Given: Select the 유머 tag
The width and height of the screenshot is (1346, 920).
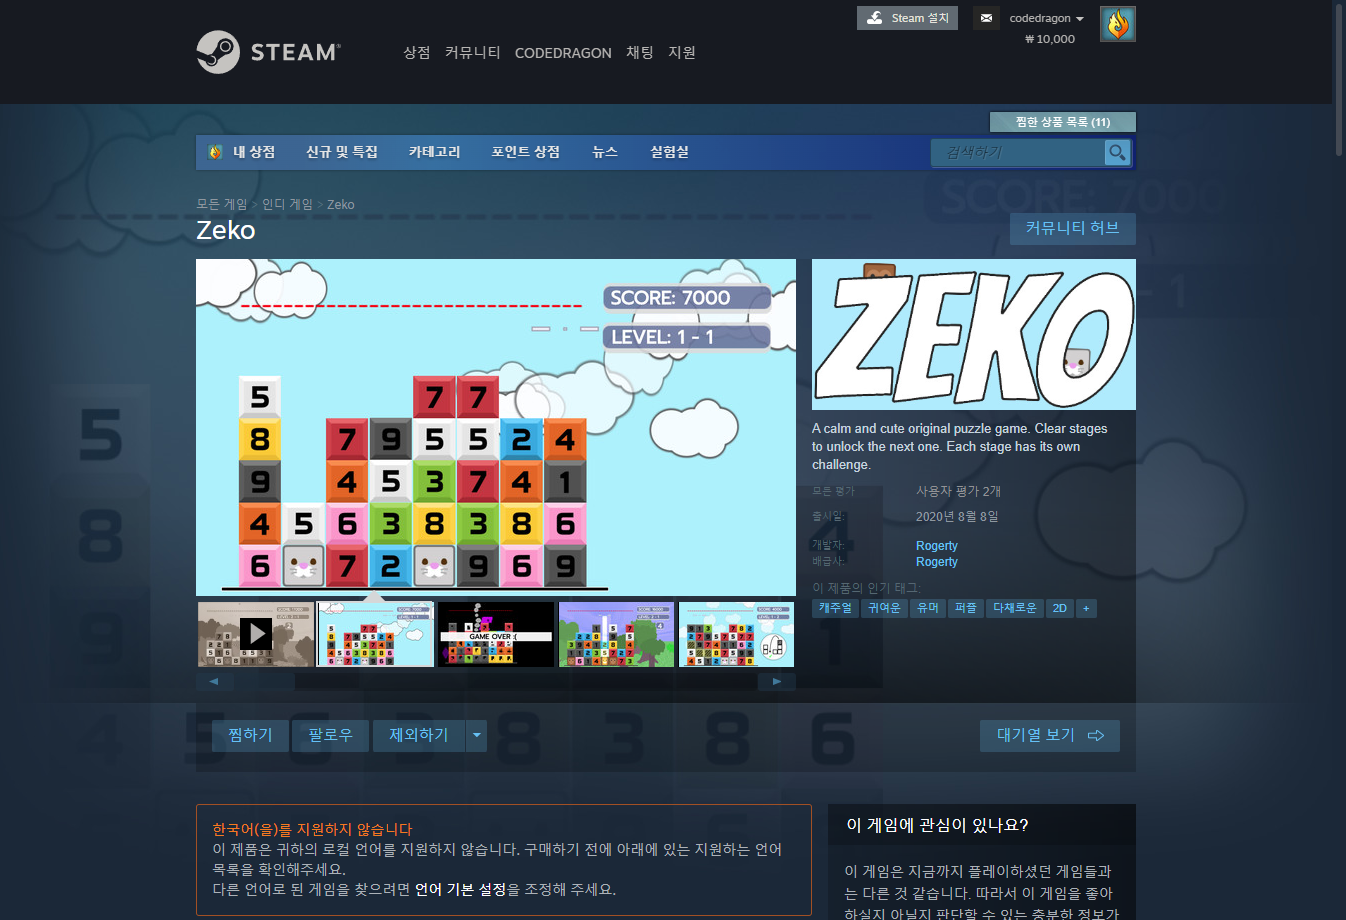Looking at the screenshot, I should tap(928, 608).
